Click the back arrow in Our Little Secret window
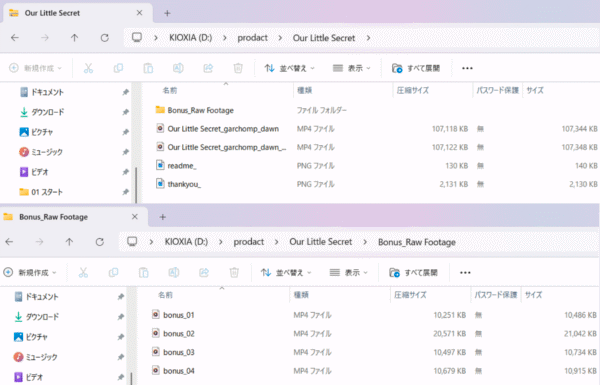The width and height of the screenshot is (600, 385). pos(15,38)
